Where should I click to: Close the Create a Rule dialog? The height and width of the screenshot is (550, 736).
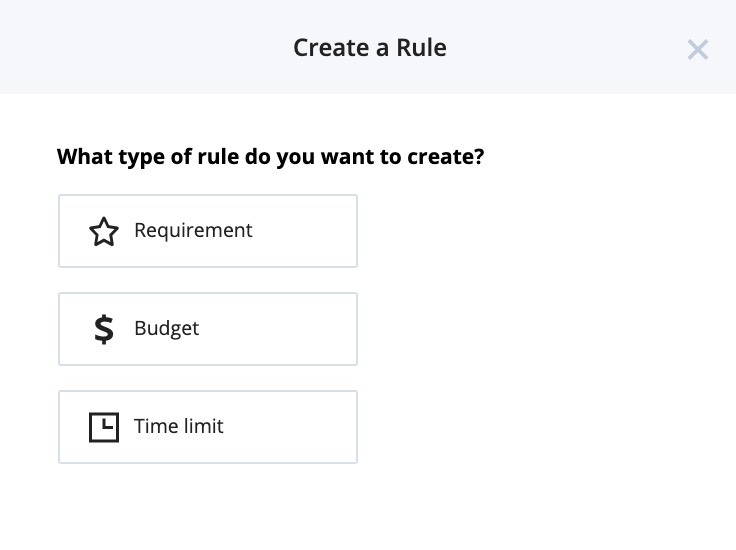[698, 49]
